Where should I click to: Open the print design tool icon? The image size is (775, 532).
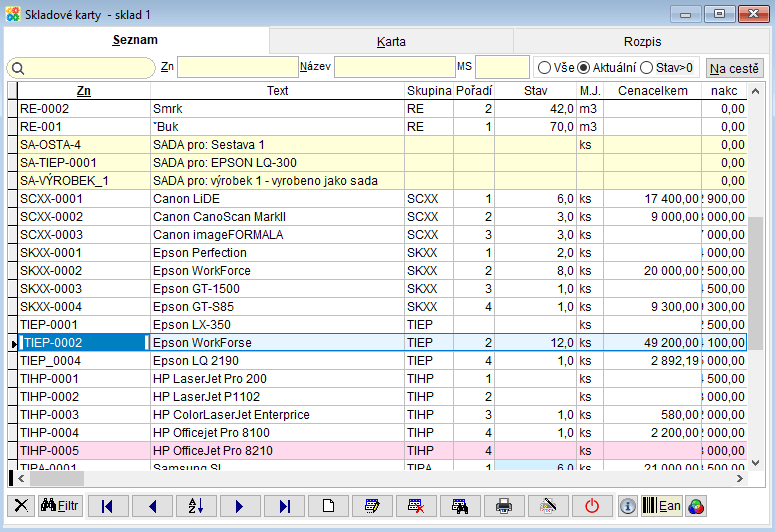click(x=548, y=506)
